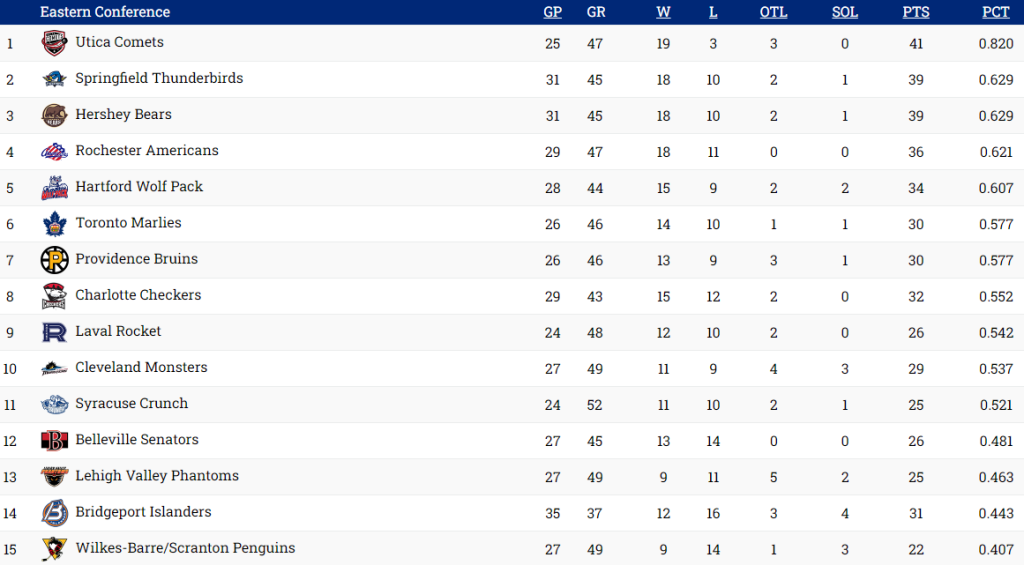Sort standings by PTS column
1024x565 pixels.
pyautogui.click(x=915, y=12)
